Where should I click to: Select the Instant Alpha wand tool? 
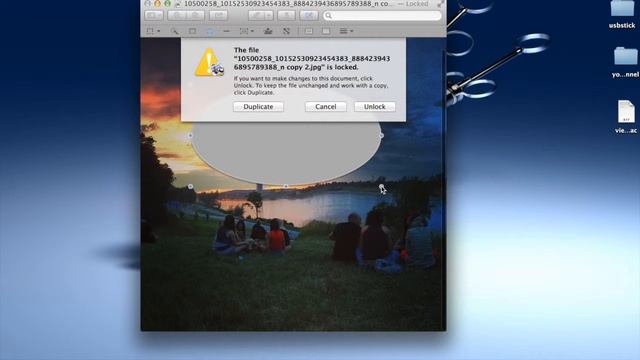[x=174, y=31]
